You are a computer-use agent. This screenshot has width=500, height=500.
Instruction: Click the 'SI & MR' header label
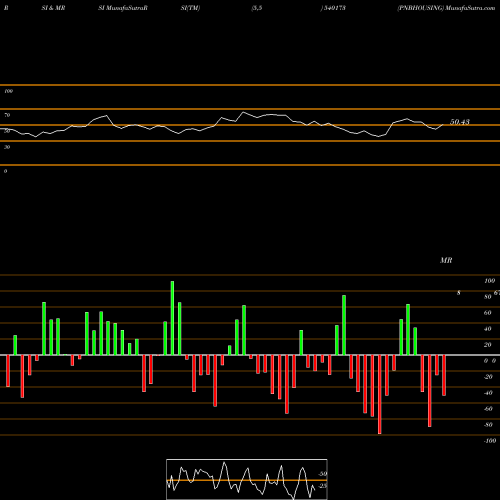[53, 8]
